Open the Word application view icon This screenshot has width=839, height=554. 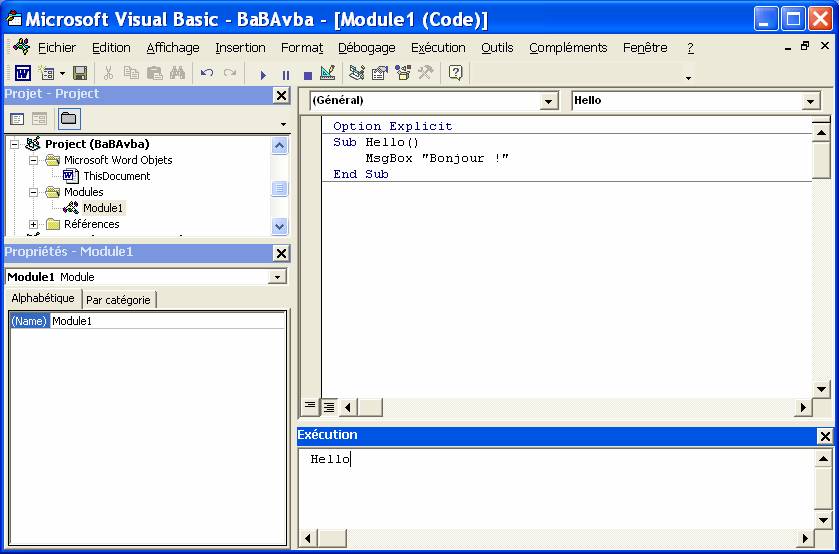coord(22,73)
